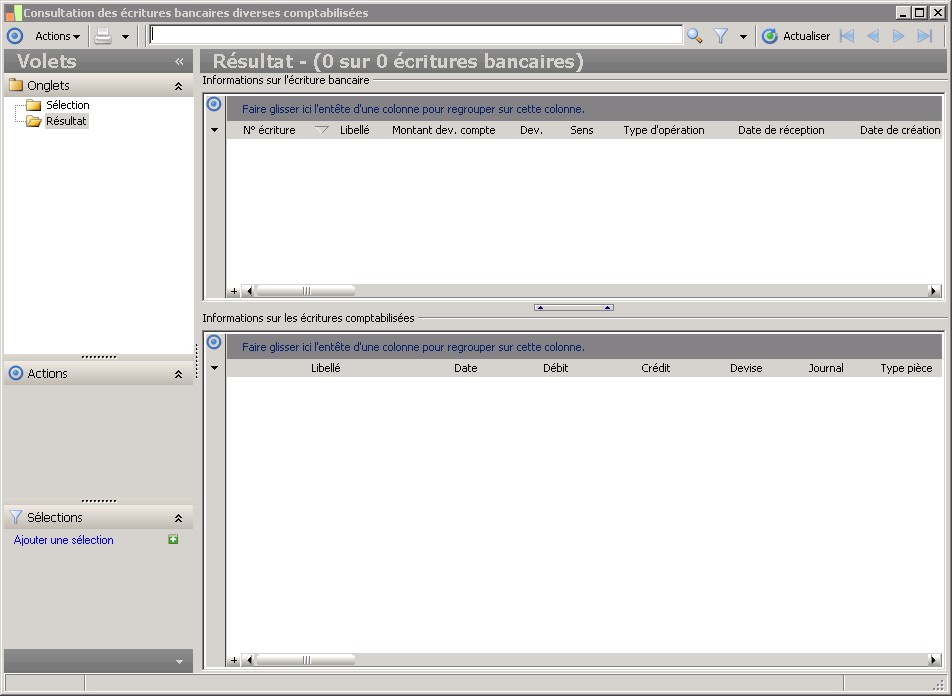Viewport: 952px width, 696px height.
Task: Select the Résultat tab in the tree
Action: pyautogui.click(x=66, y=121)
